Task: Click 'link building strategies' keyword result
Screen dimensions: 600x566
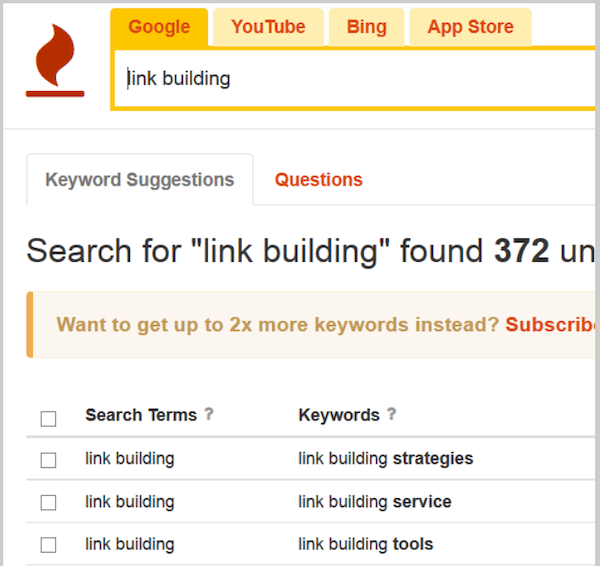Action: click(x=385, y=459)
